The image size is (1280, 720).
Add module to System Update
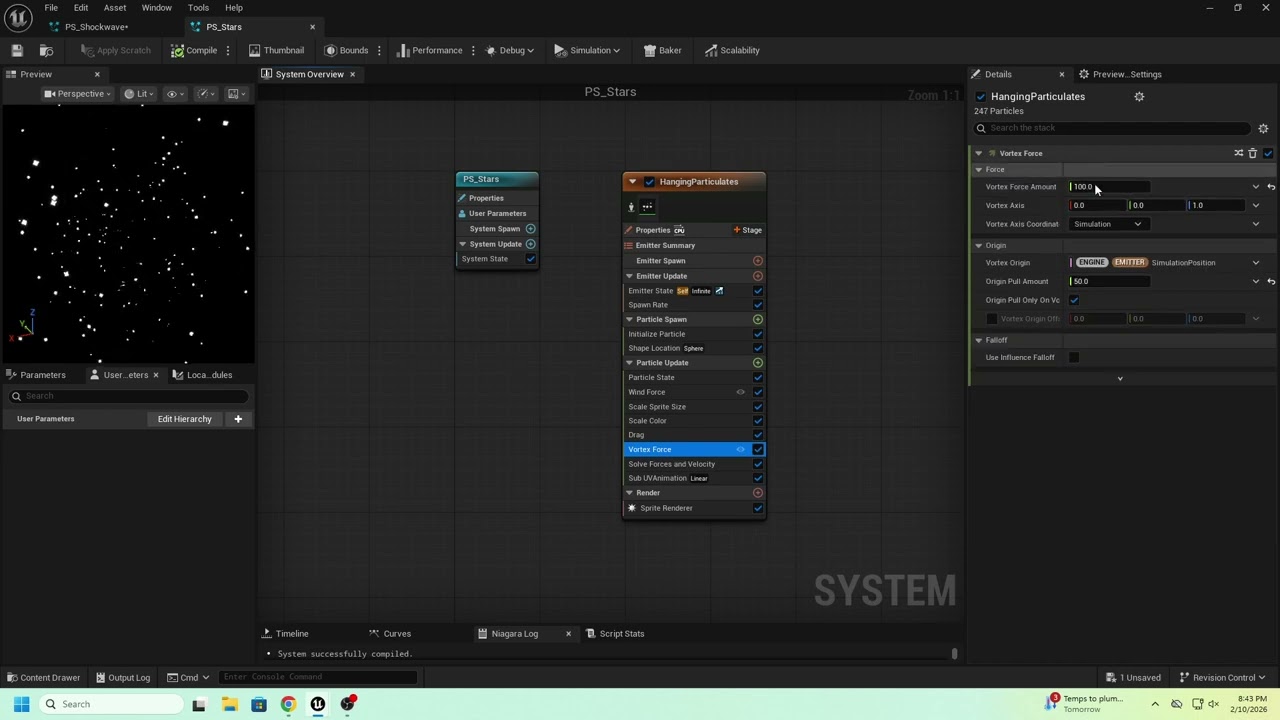coord(530,244)
